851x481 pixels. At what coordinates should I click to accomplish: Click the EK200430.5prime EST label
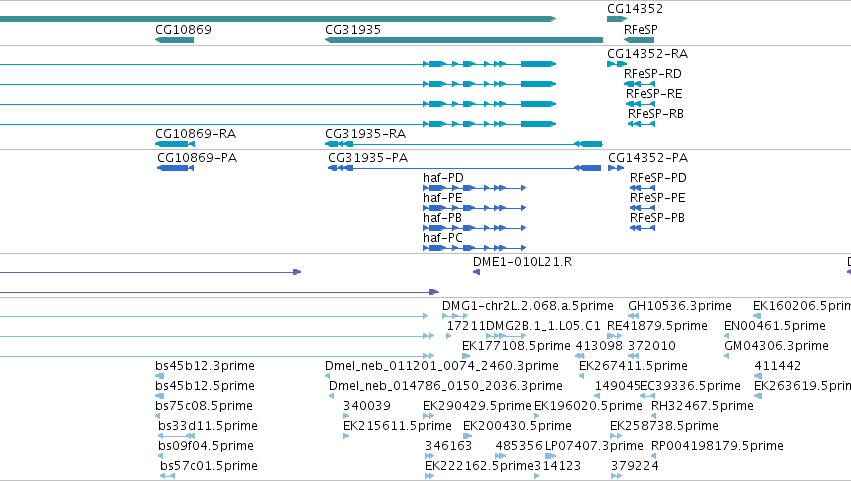click(517, 427)
